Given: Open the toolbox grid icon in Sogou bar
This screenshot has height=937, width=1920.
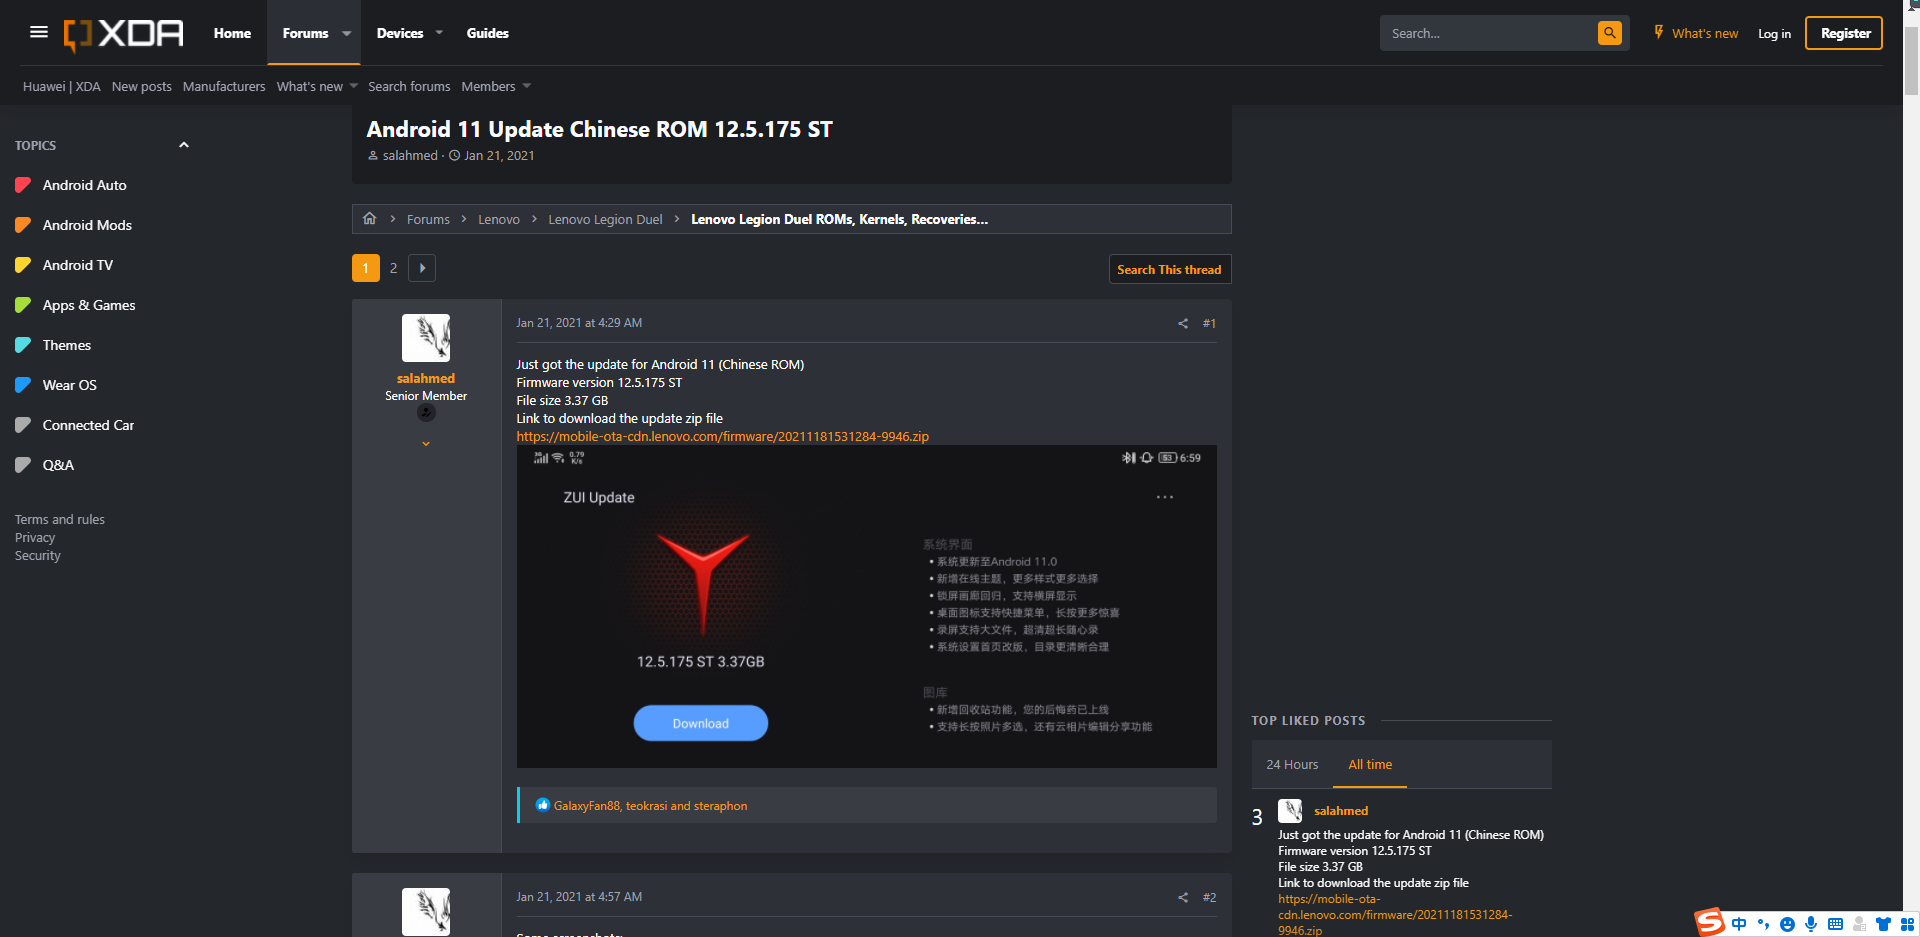Looking at the screenshot, I should 1907,924.
